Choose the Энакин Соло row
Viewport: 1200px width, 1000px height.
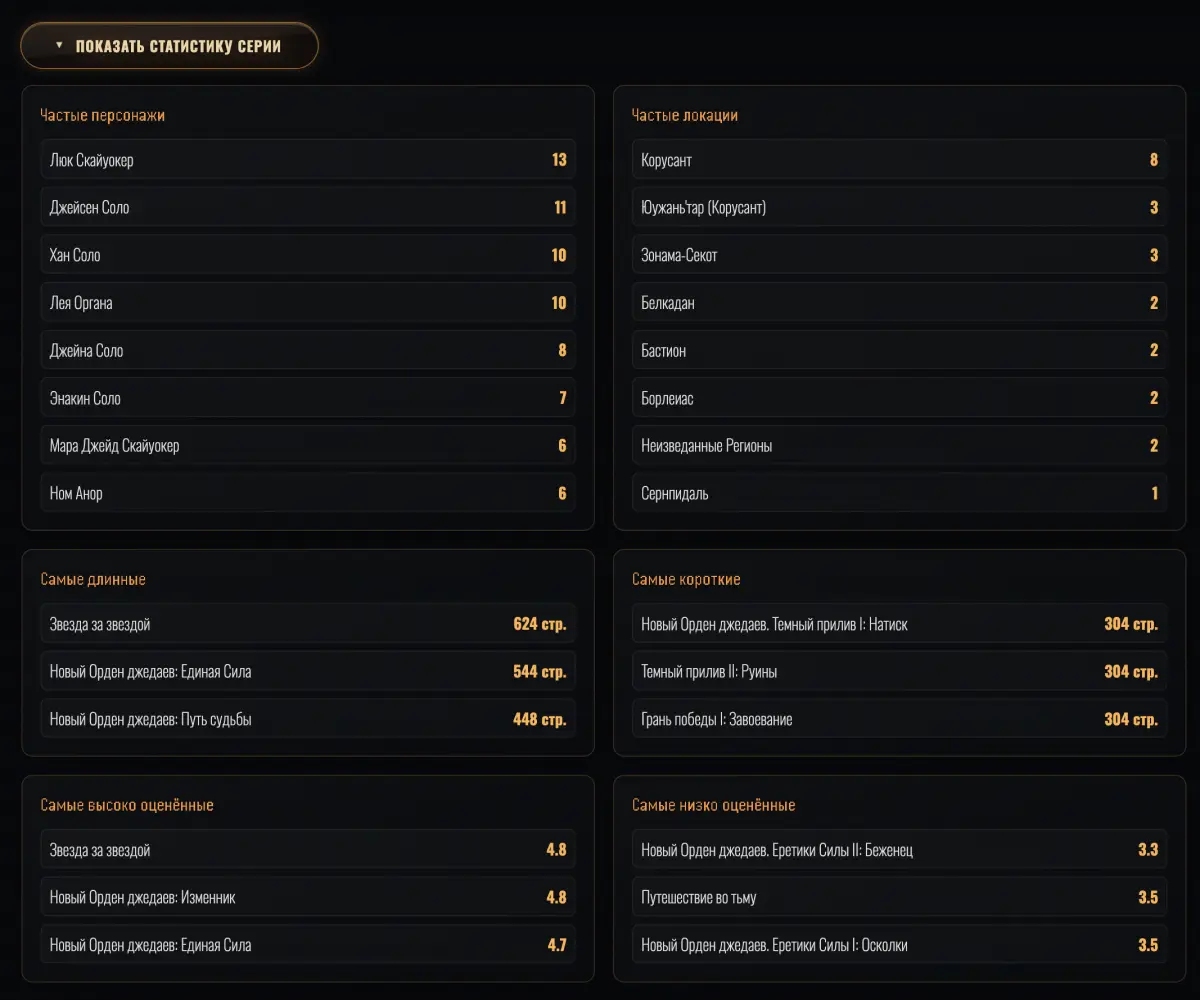(x=308, y=398)
